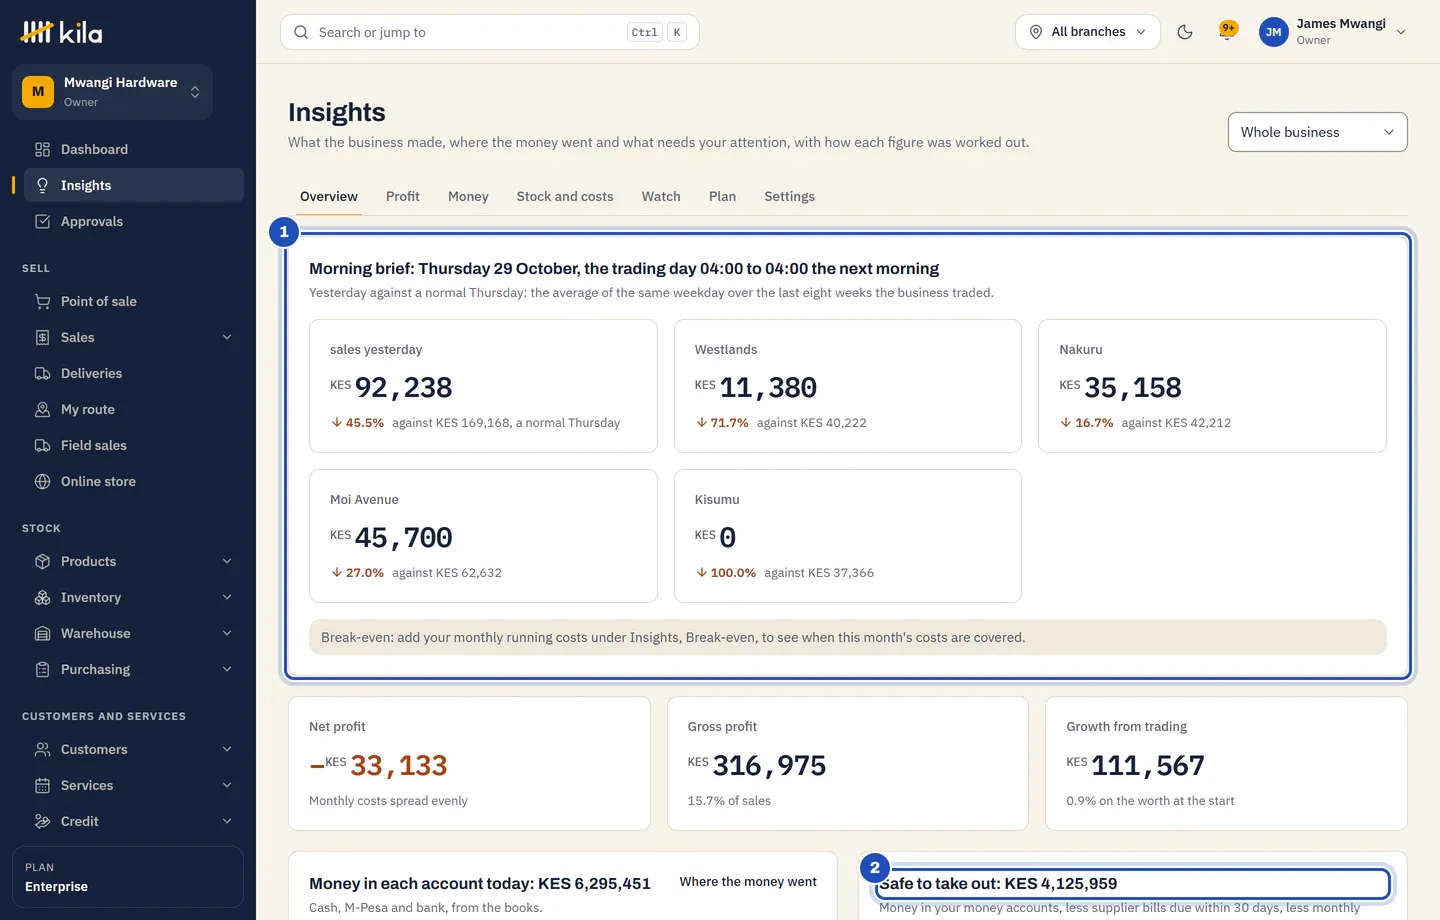Click the Search or jump to field
Image resolution: width=1440 pixels, height=920 pixels.
click(x=490, y=32)
